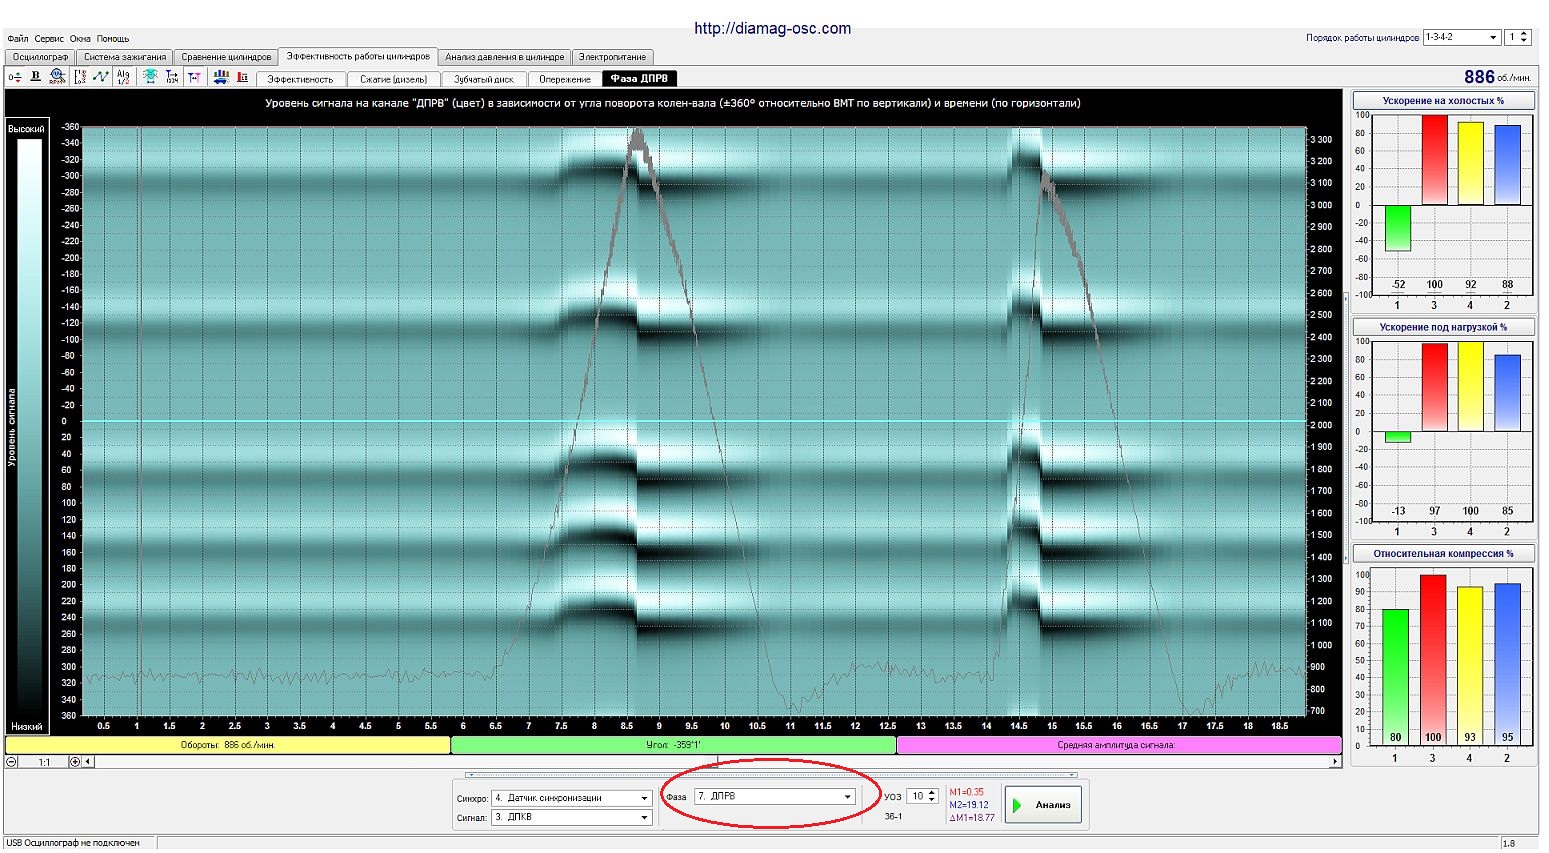Click the teal engine diagnostics icon
1549x853 pixels.
[150, 77]
